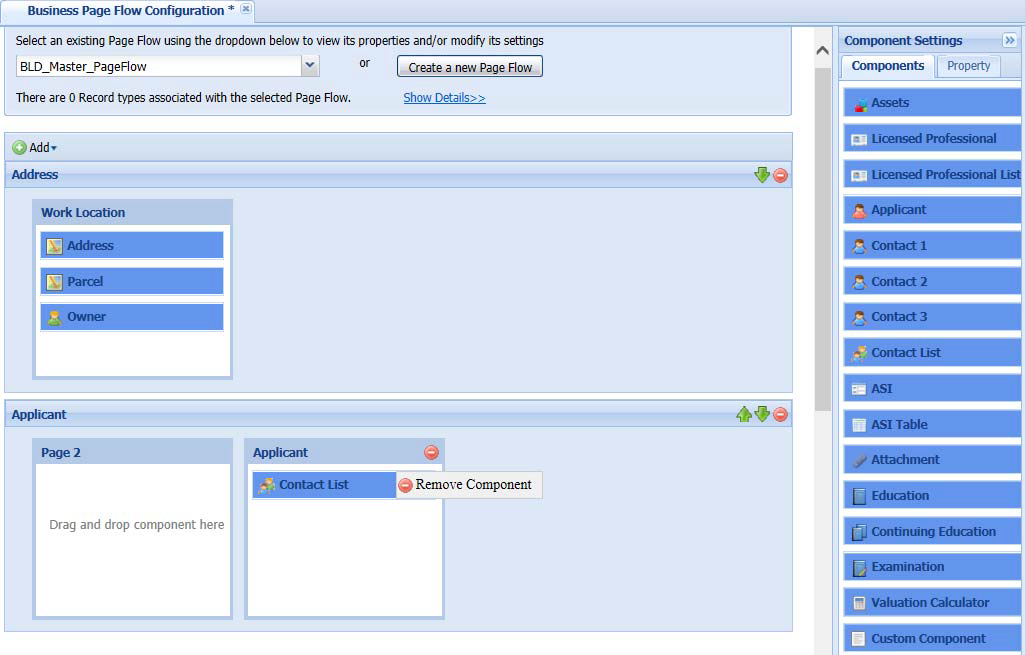The width and height of the screenshot is (1025, 655).
Task: Collapse the Component Settings panel
Action: [1009, 41]
